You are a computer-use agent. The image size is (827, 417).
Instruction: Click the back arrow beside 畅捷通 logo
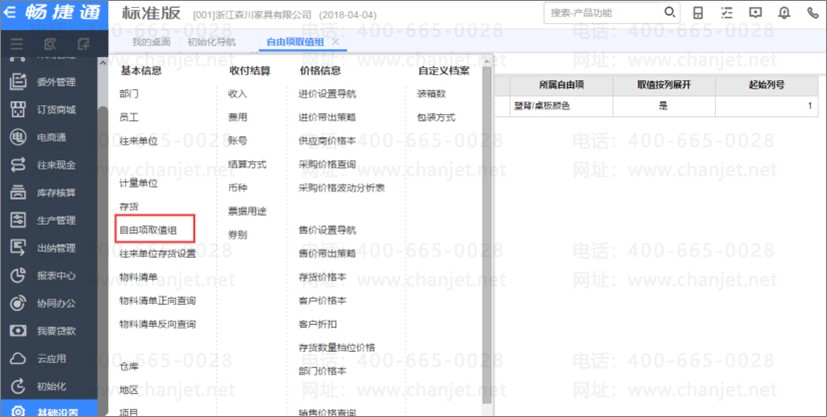9,13
